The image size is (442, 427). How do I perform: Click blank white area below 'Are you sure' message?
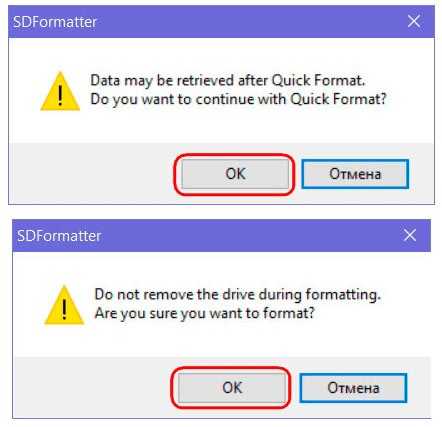[x=221, y=341]
